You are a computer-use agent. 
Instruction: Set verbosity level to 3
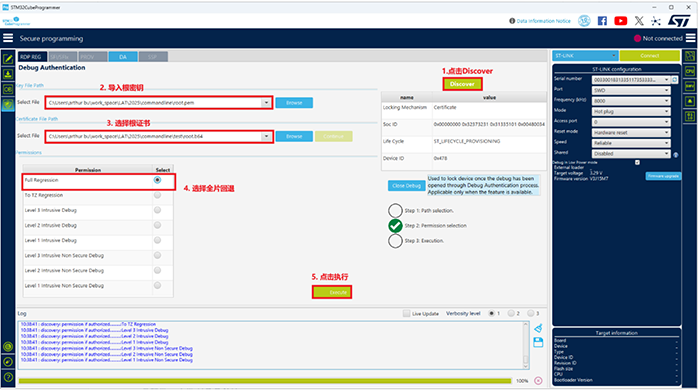[530, 313]
